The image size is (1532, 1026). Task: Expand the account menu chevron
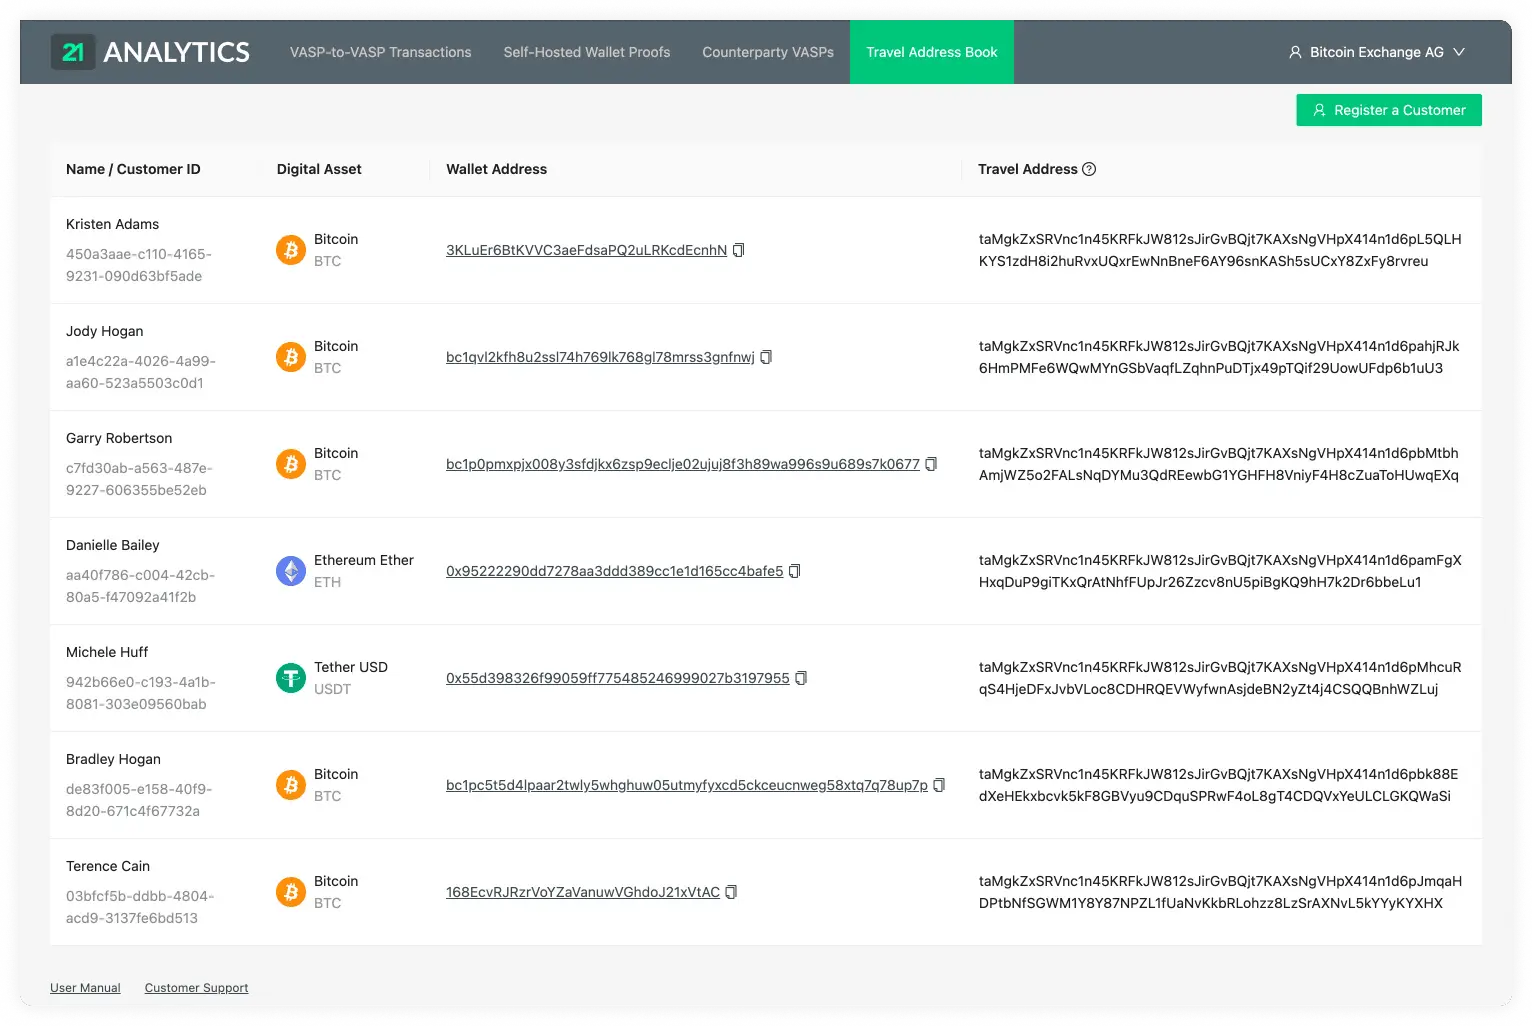click(x=1459, y=52)
